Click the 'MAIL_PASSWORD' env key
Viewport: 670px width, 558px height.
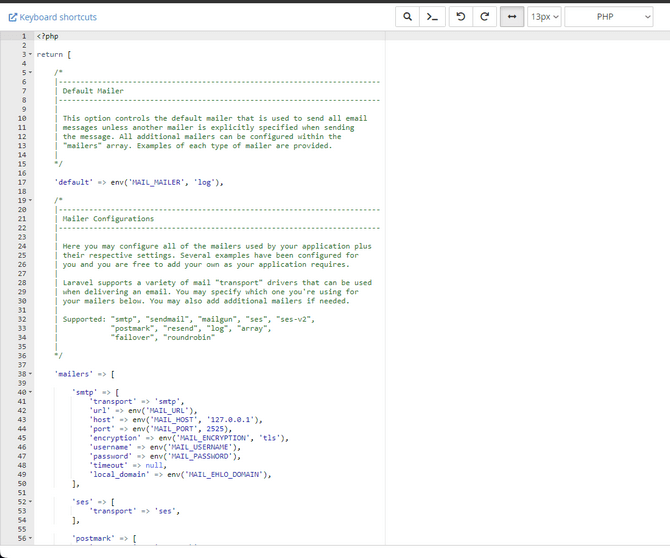coord(200,456)
